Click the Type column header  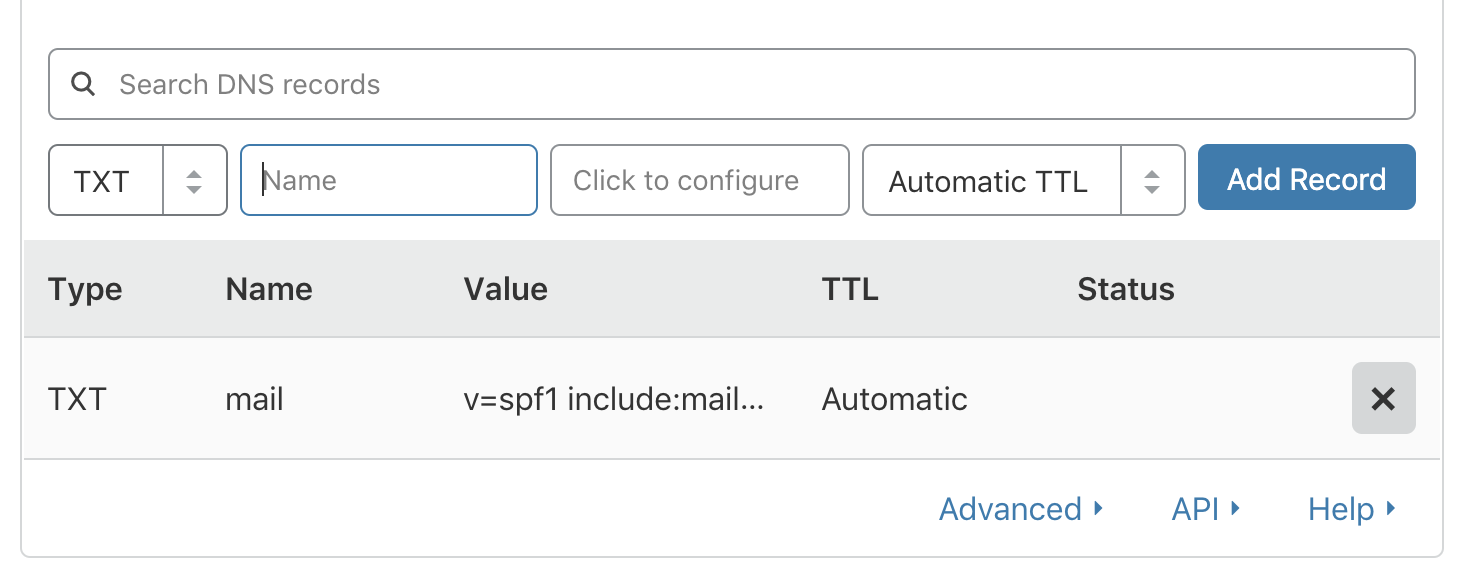click(x=85, y=290)
